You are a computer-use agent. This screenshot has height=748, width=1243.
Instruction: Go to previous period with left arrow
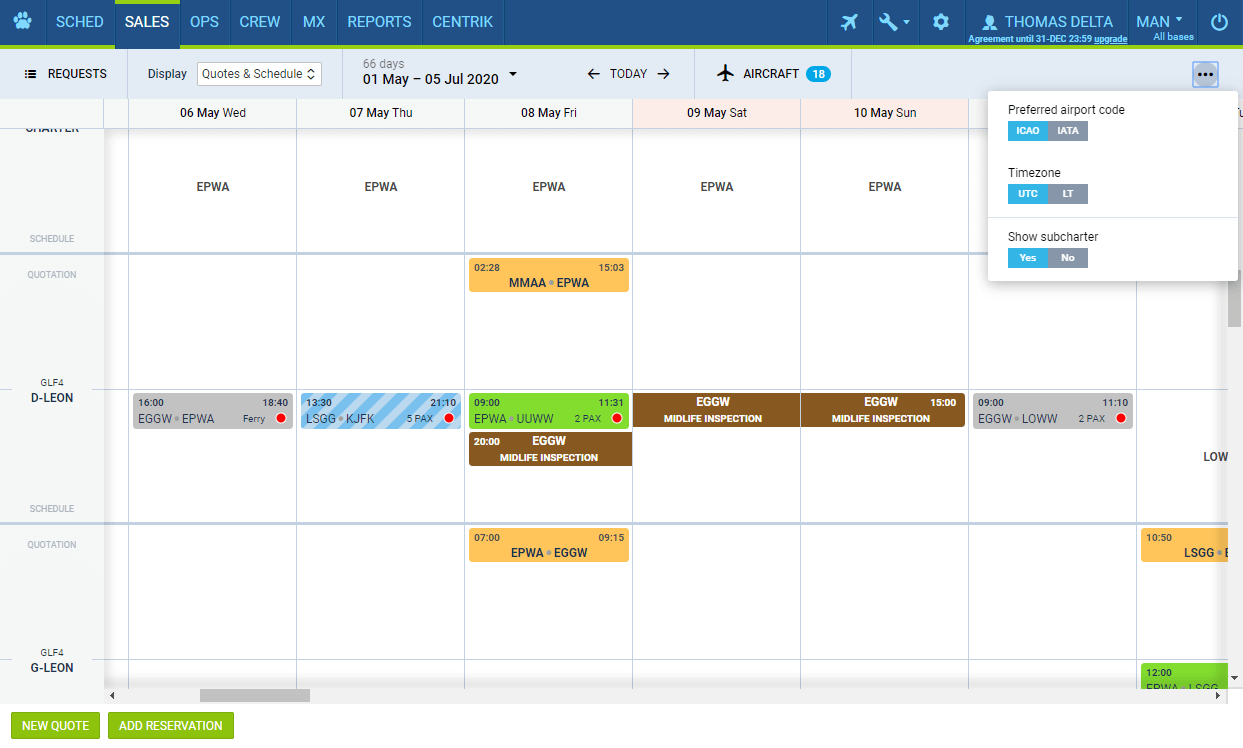(x=593, y=74)
